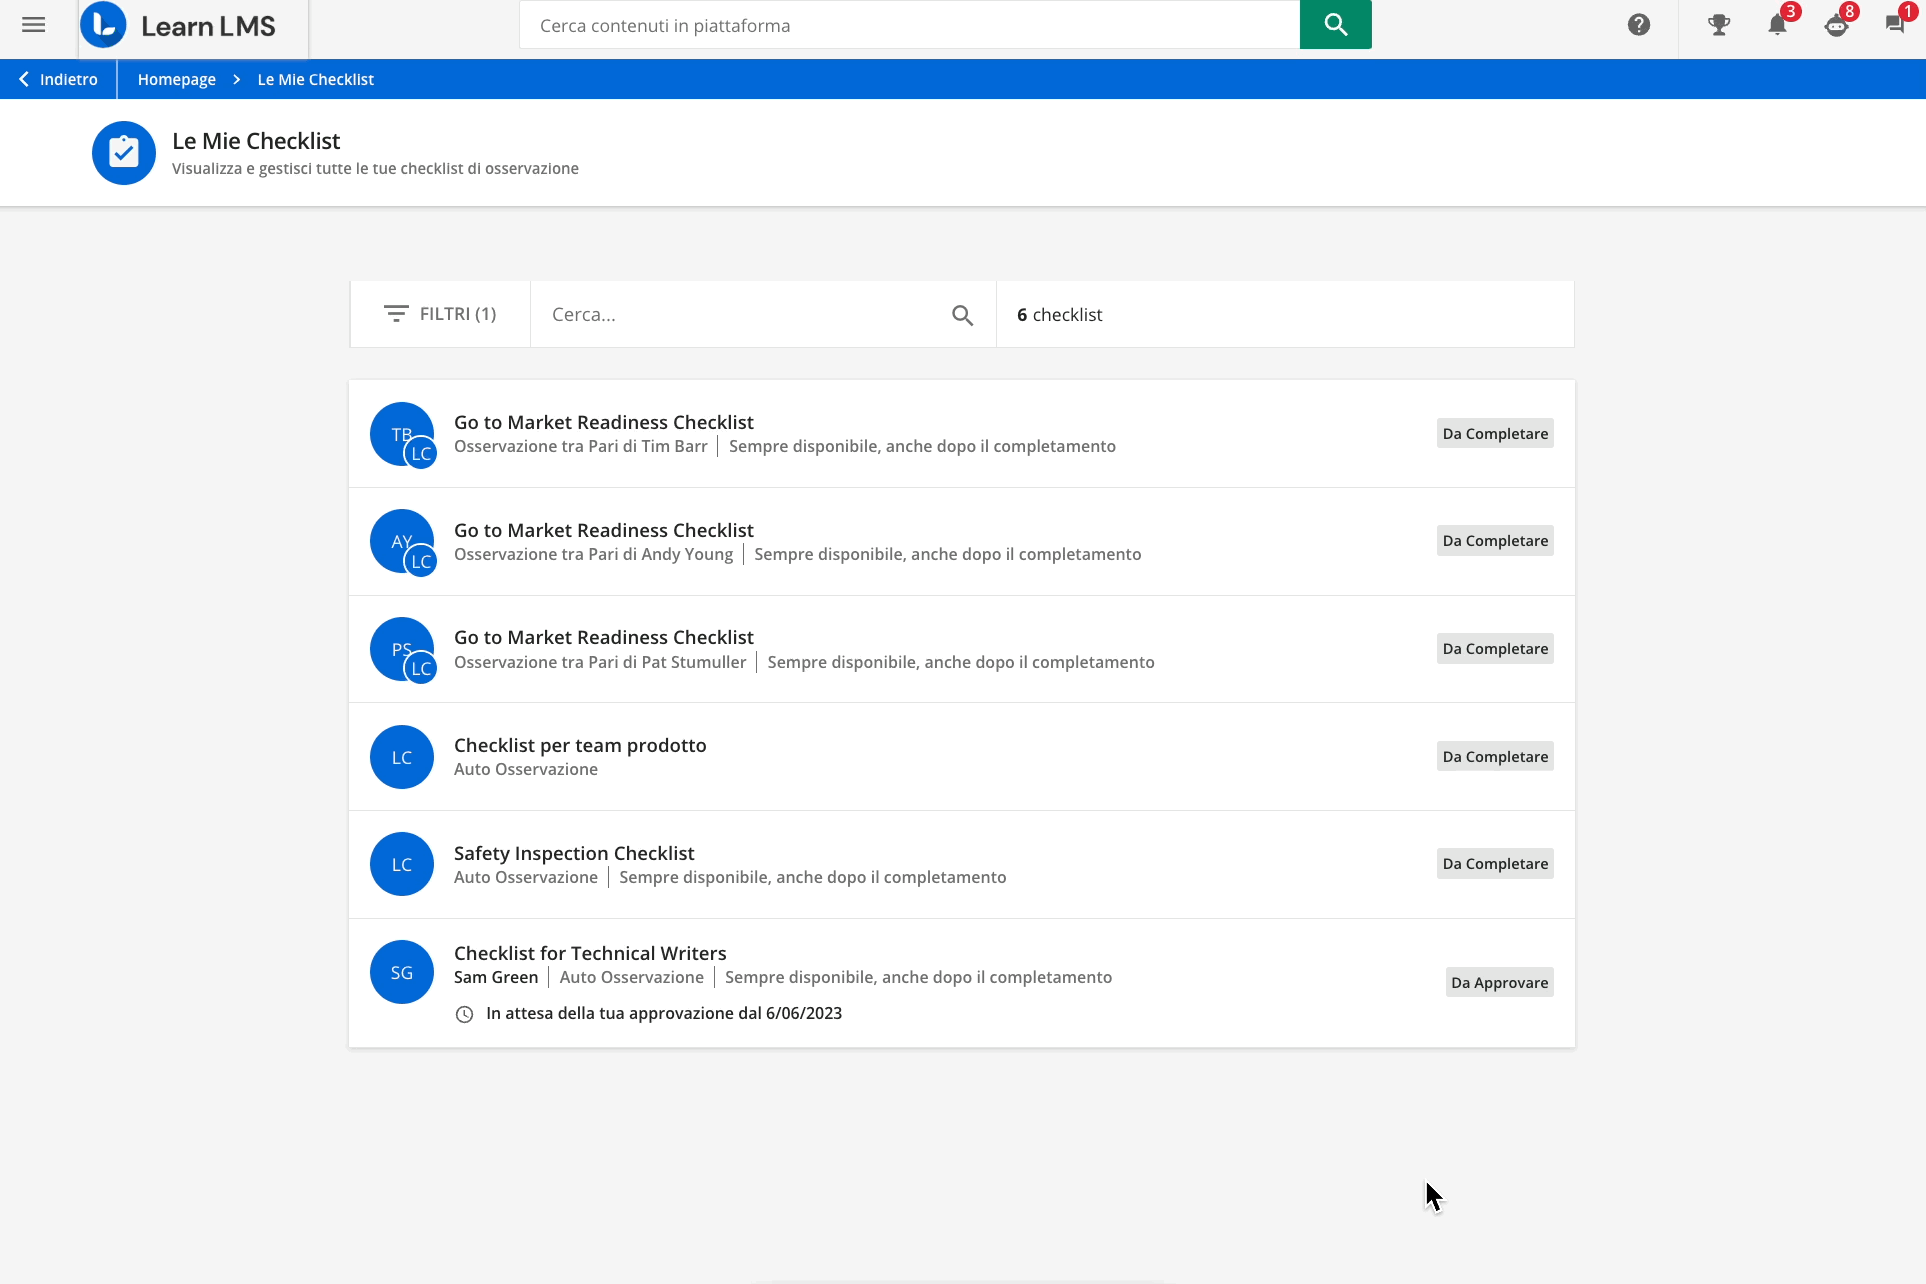Click the Le Mie Checklist clipboard icon
The image size is (1926, 1284).
(x=124, y=153)
